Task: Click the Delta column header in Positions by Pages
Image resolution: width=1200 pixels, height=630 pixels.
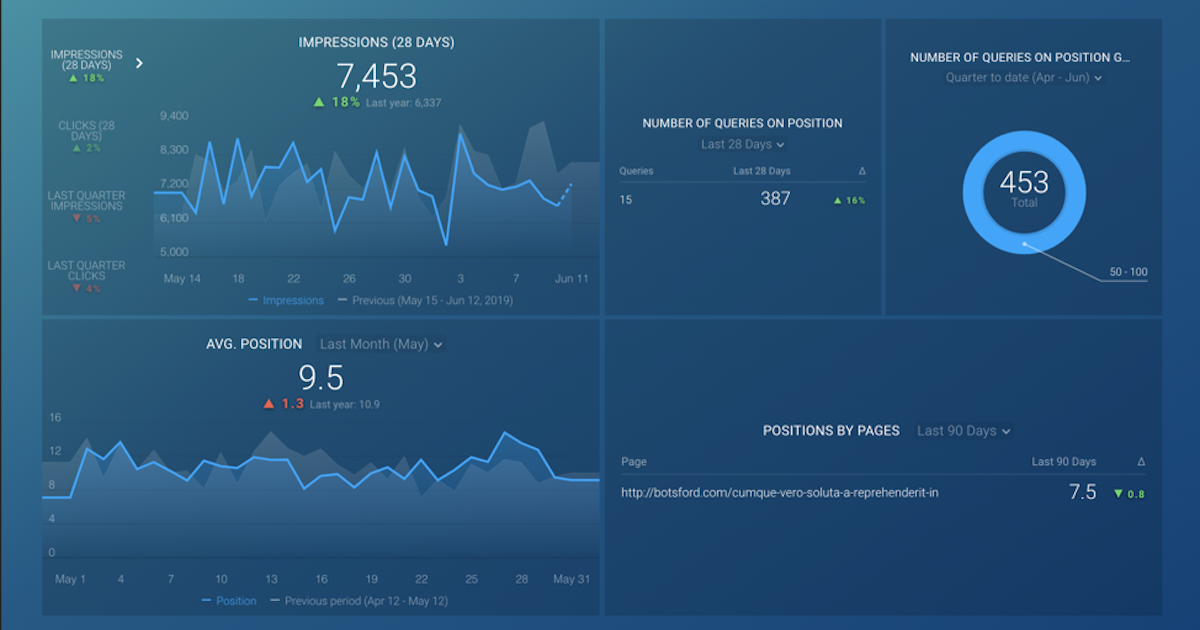Action: click(1141, 462)
